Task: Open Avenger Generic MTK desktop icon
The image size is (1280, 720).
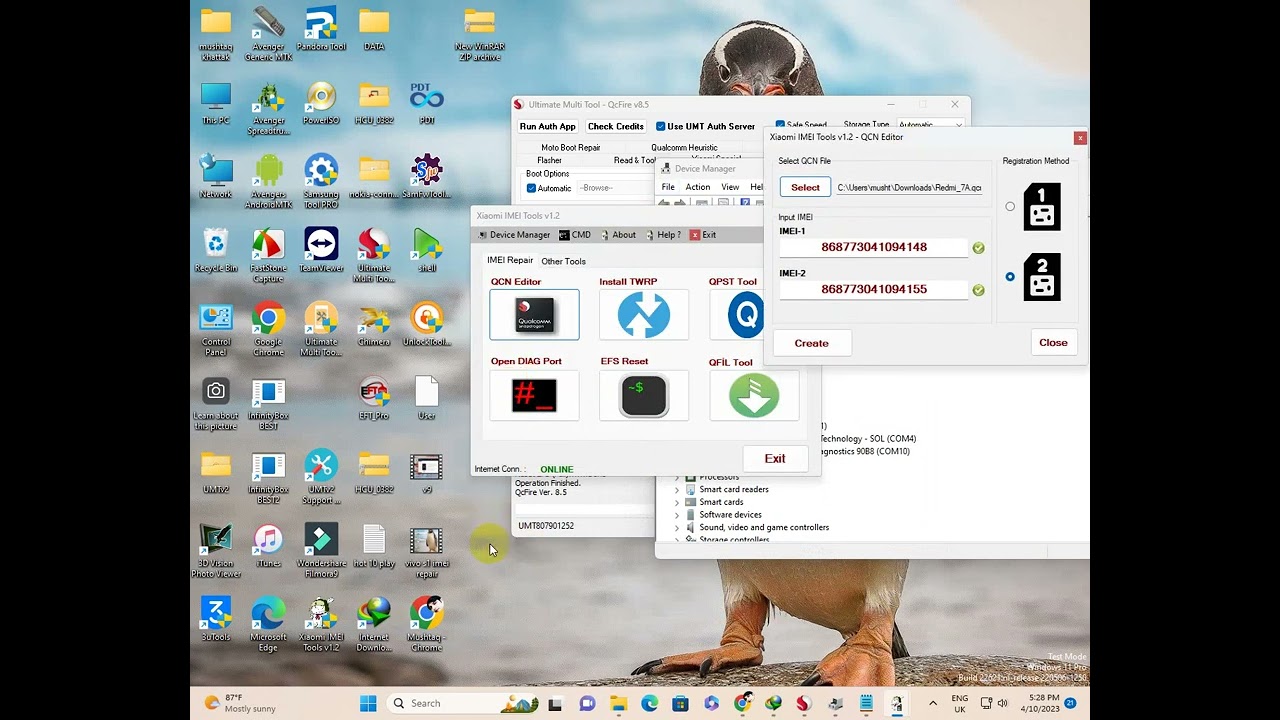Action: (268, 34)
